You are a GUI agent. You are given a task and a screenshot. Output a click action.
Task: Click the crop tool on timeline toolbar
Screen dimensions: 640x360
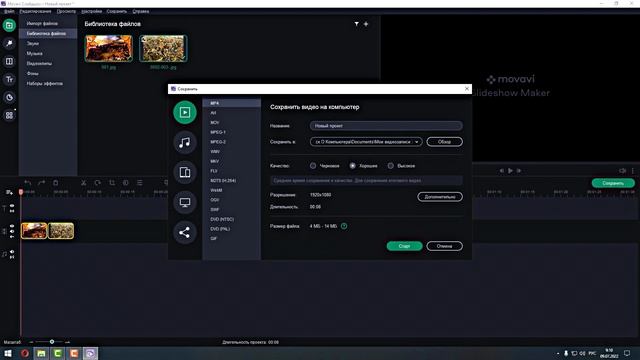(112, 183)
